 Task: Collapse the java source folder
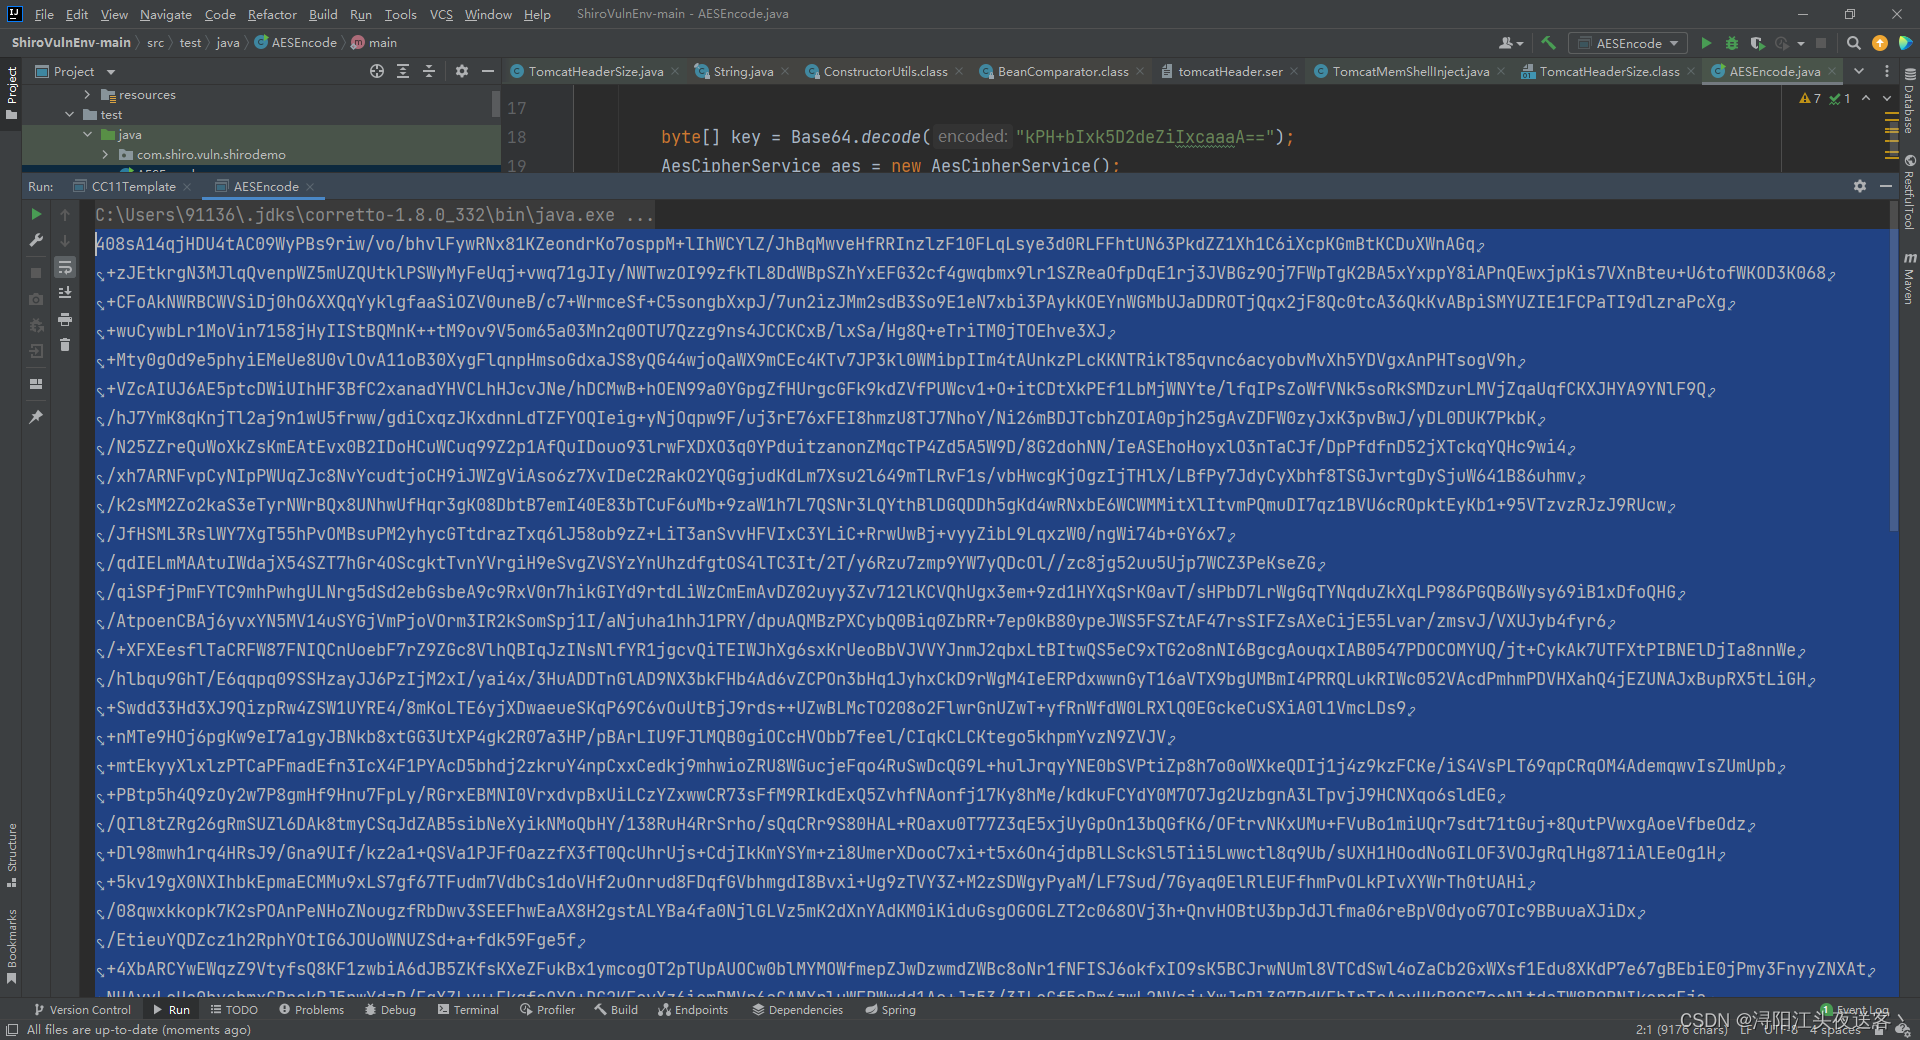(x=87, y=134)
